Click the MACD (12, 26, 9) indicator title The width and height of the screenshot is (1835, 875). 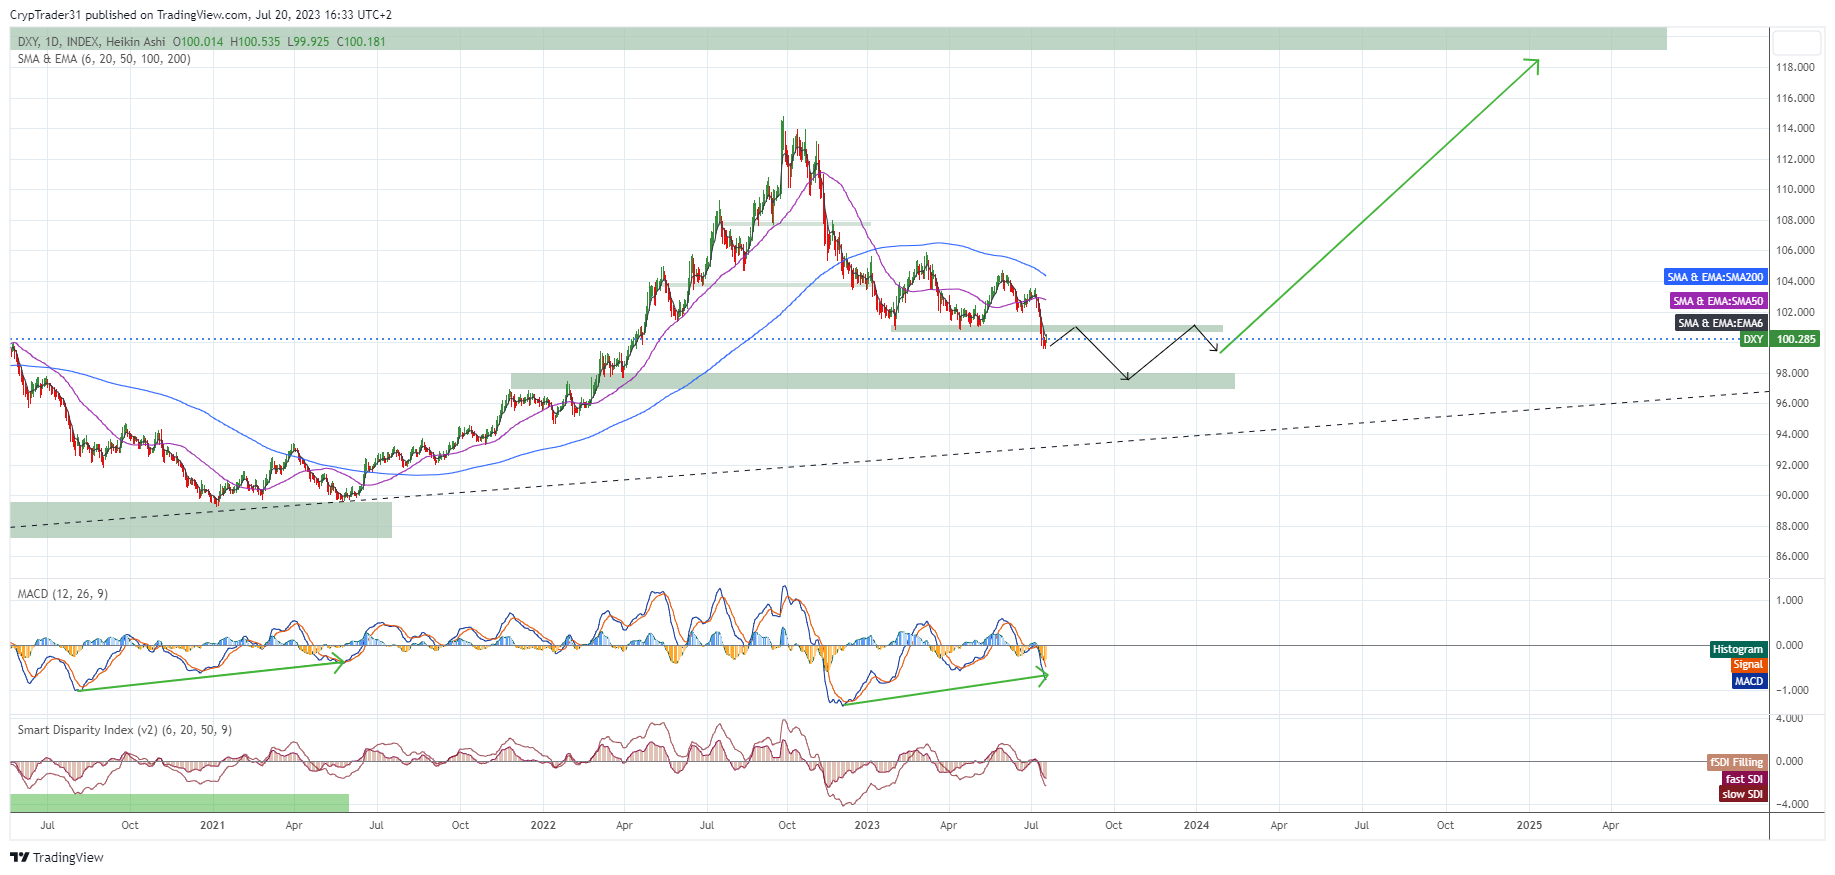coord(63,594)
